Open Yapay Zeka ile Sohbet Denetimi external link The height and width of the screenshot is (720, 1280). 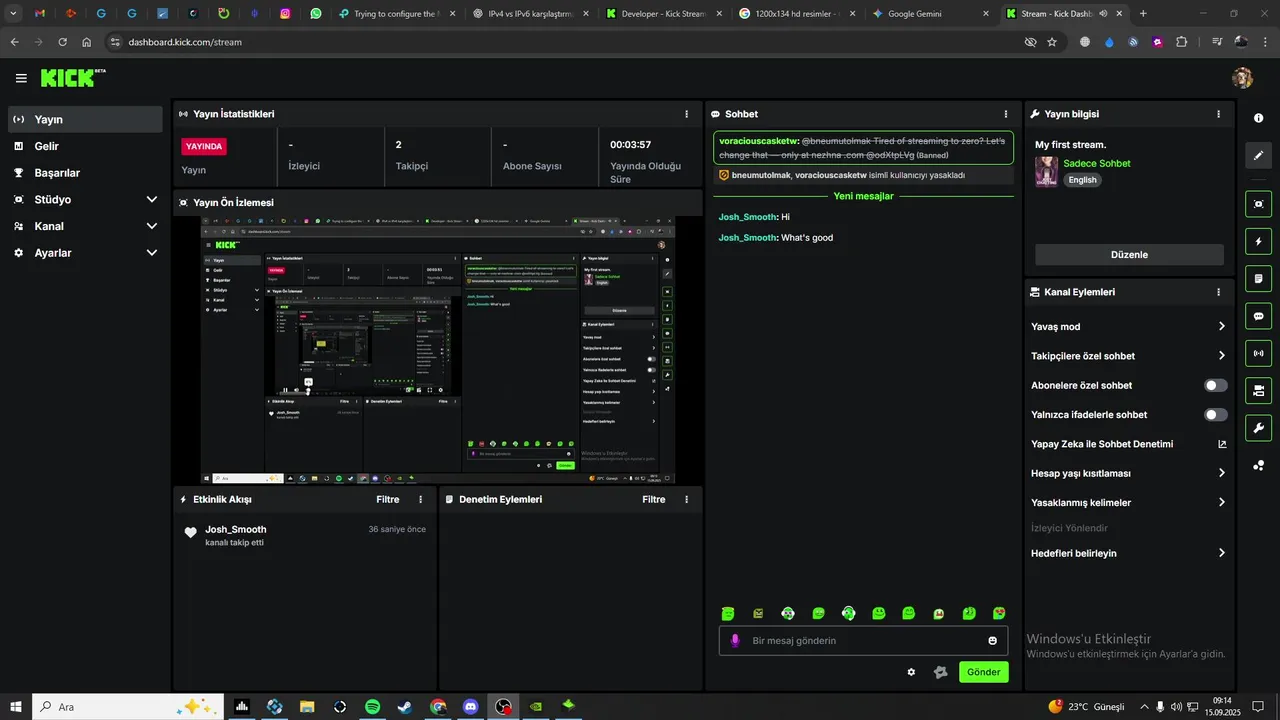(x=1222, y=444)
